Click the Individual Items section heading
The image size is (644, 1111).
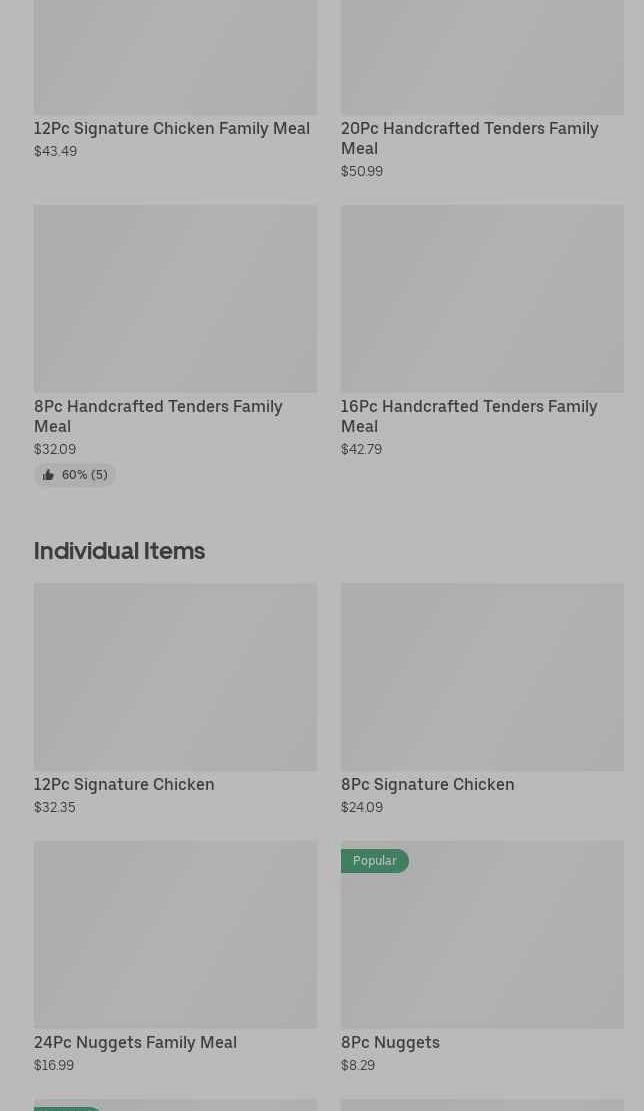tap(119, 551)
